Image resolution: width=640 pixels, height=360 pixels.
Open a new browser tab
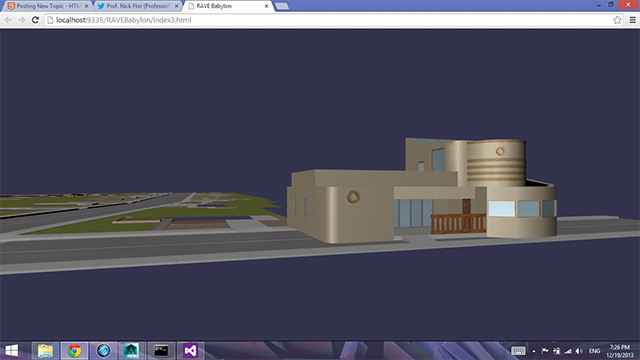point(282,6)
